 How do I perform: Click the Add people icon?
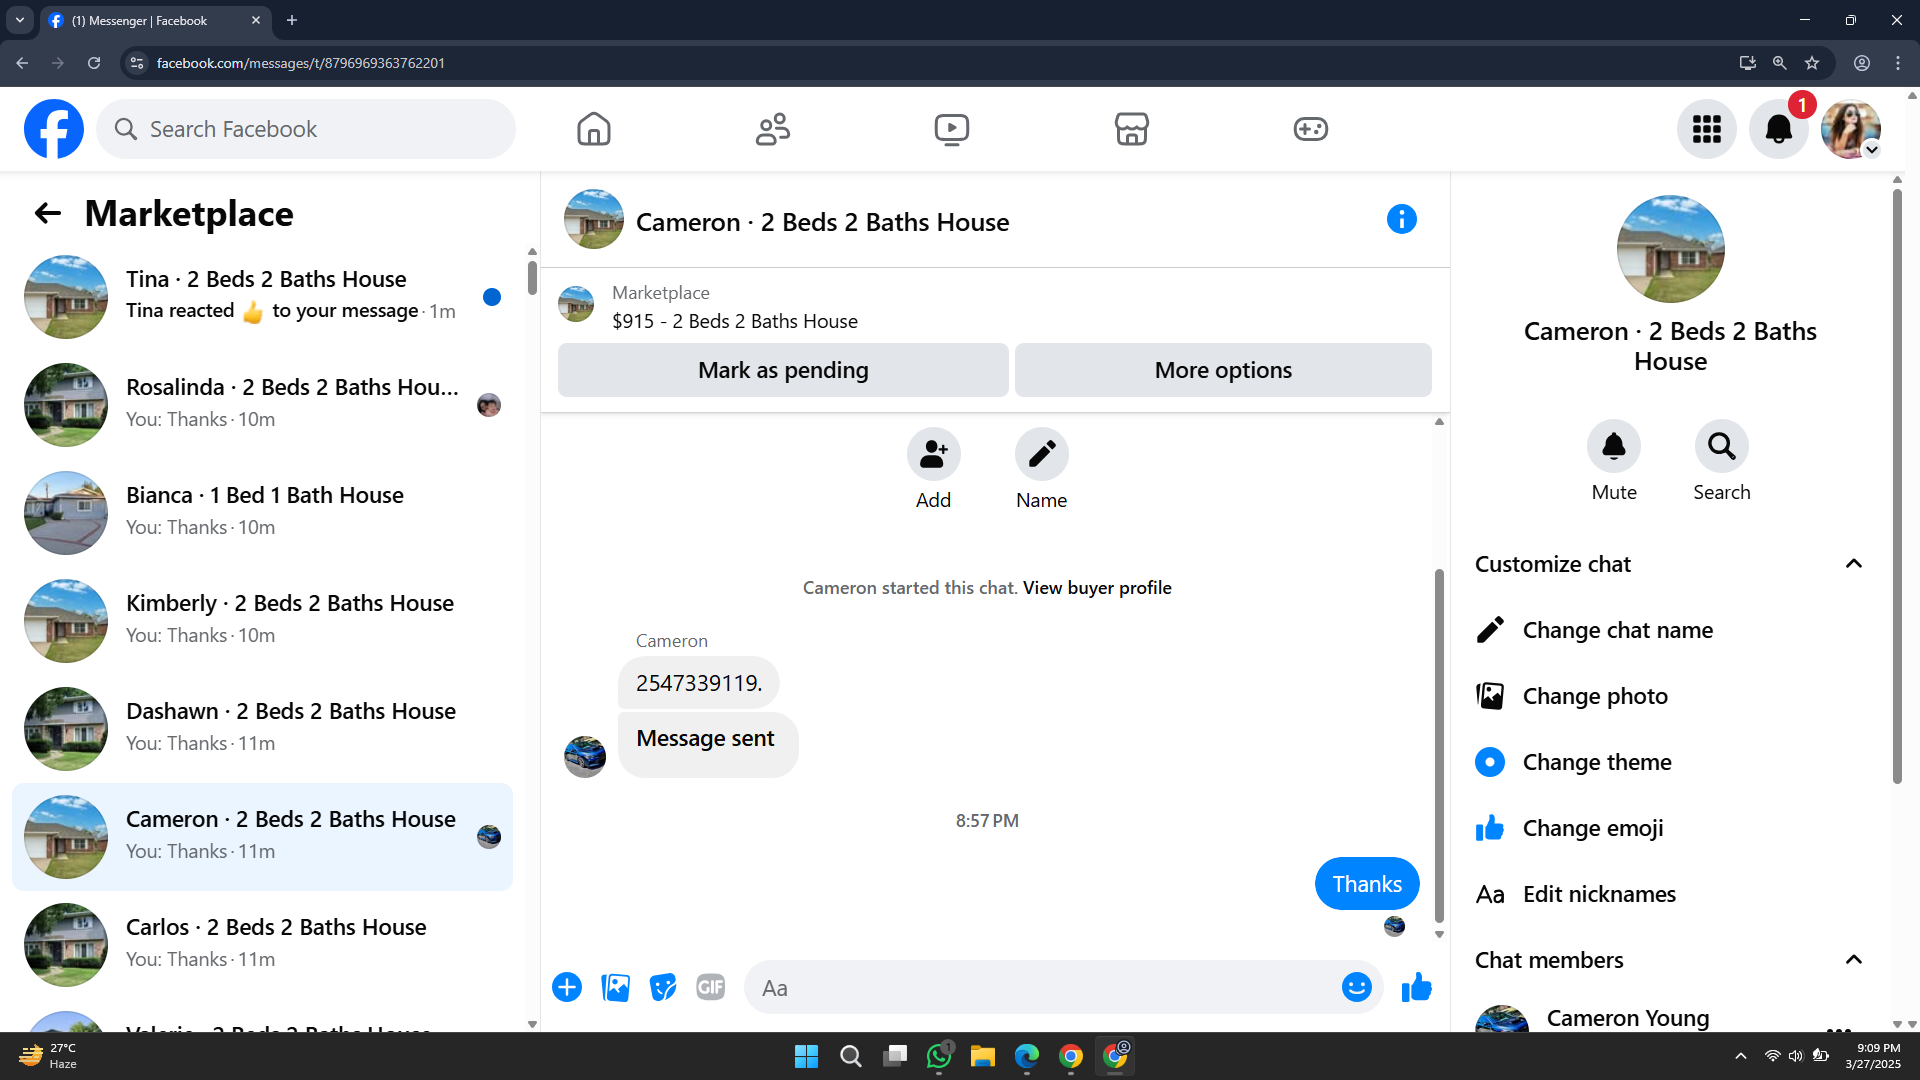[x=934, y=454]
